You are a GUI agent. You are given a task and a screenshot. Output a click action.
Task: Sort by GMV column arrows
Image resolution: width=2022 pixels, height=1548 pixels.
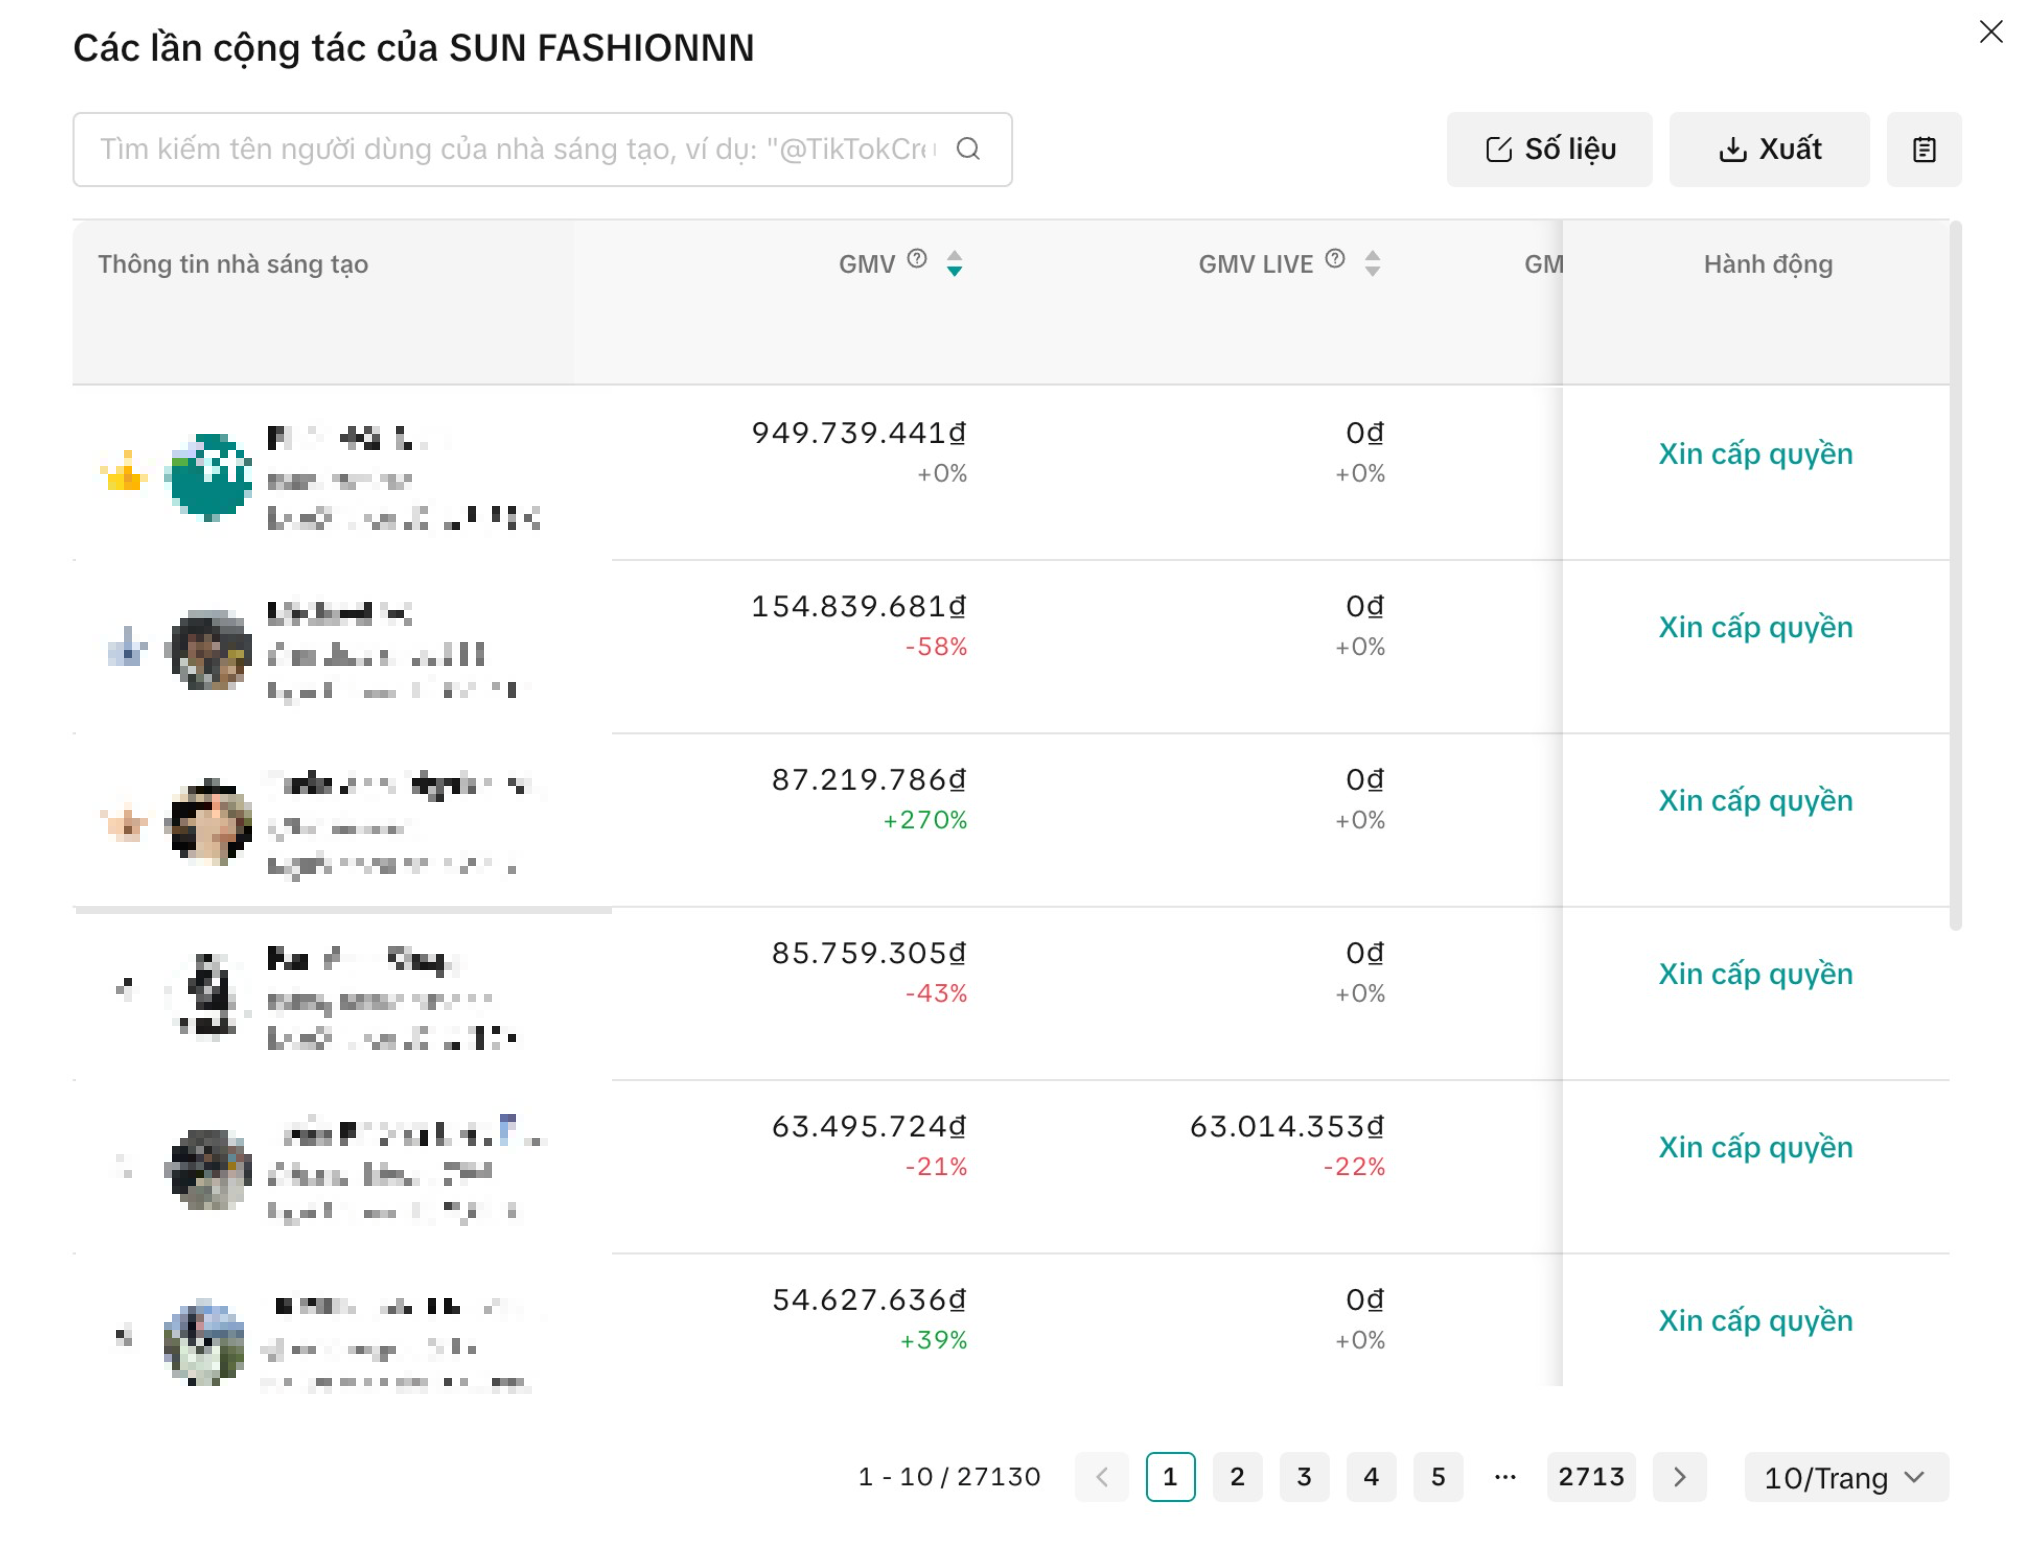coord(954,264)
